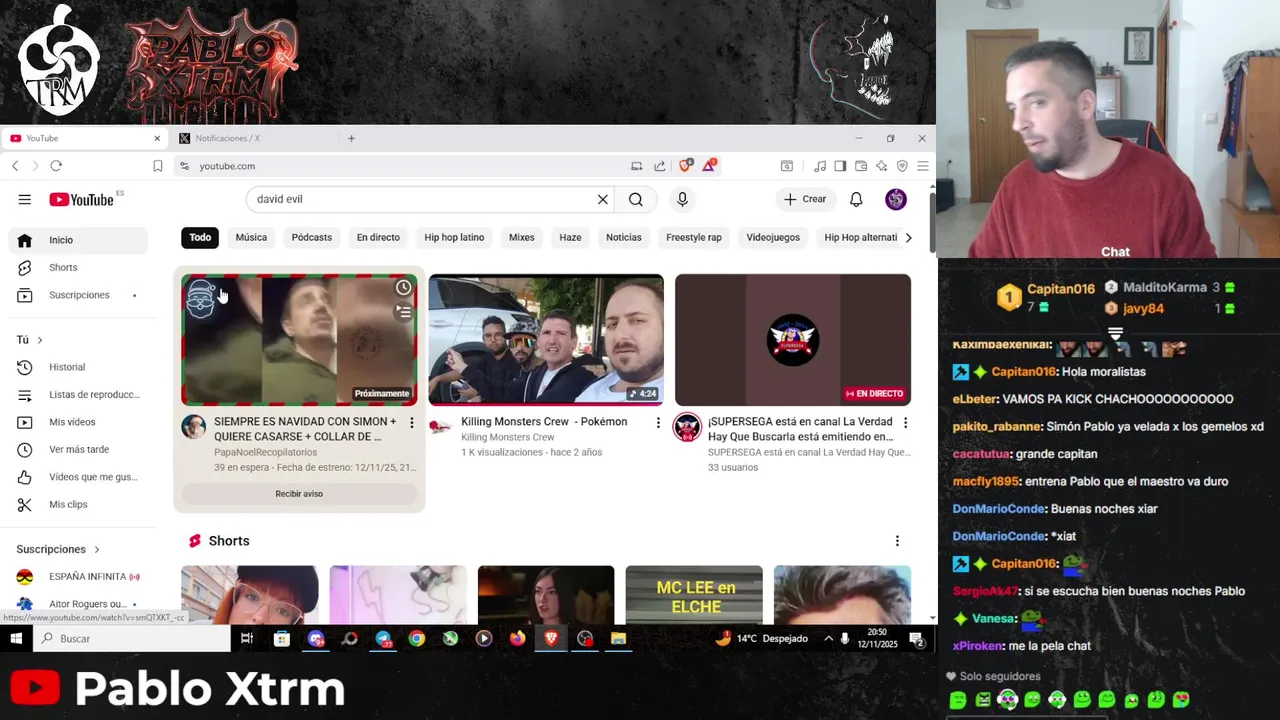Open the Brave playlist music note icon
This screenshot has width=1280, height=720.
point(820,166)
